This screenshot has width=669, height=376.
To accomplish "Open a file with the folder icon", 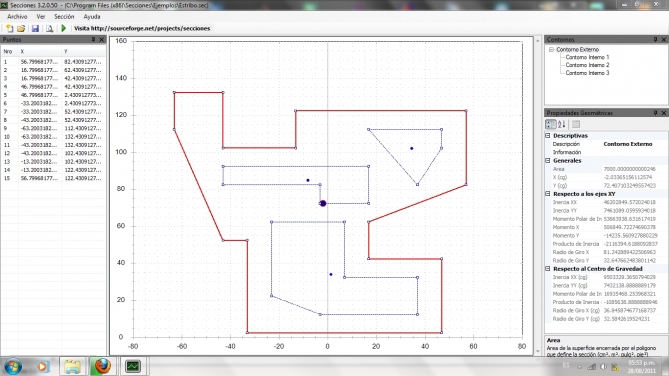I will pyautogui.click(x=21, y=29).
